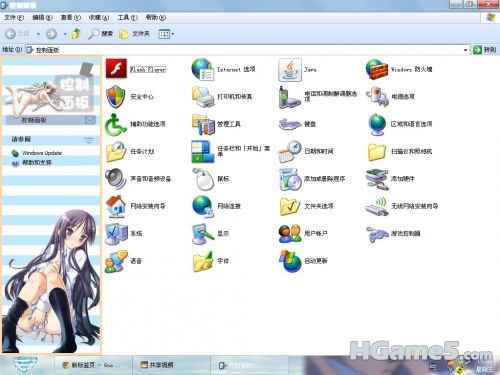Open Automatic Updates icon
The image size is (500, 375).
(x=290, y=261)
